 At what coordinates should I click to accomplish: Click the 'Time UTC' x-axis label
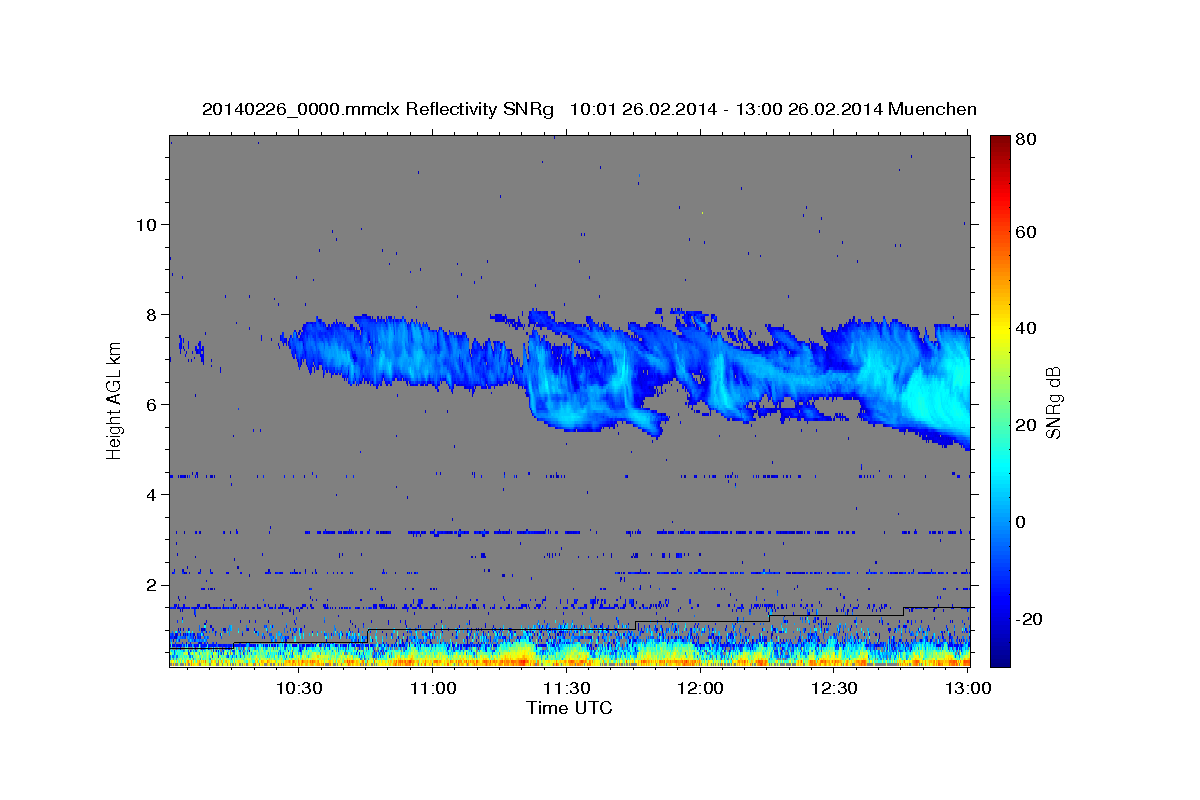(569, 708)
